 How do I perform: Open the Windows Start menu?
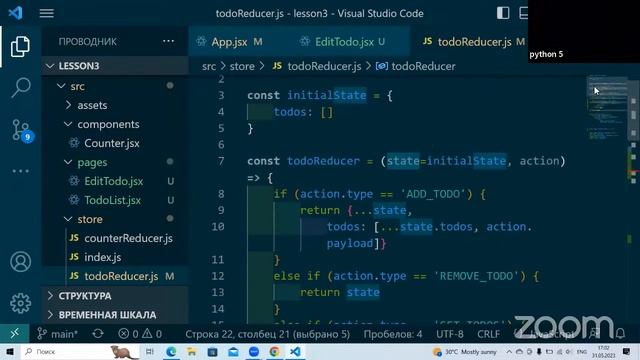point(10,351)
